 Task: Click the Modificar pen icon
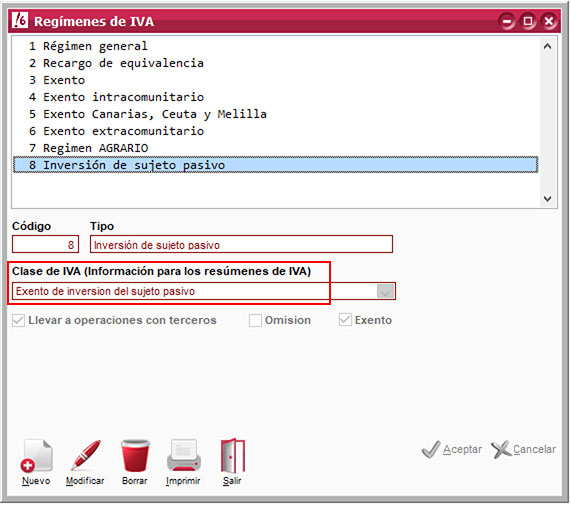click(86, 455)
